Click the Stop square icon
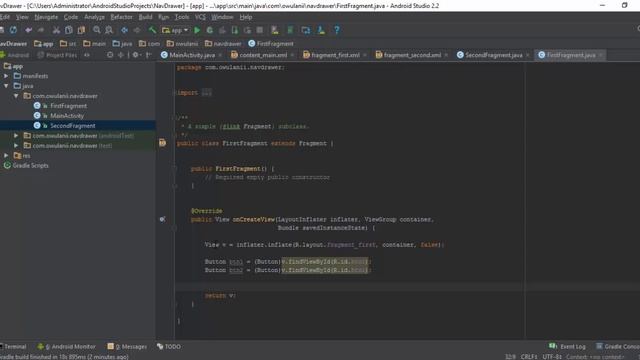Image resolution: width=640 pixels, height=360 pixels. pyautogui.click(x=260, y=30)
